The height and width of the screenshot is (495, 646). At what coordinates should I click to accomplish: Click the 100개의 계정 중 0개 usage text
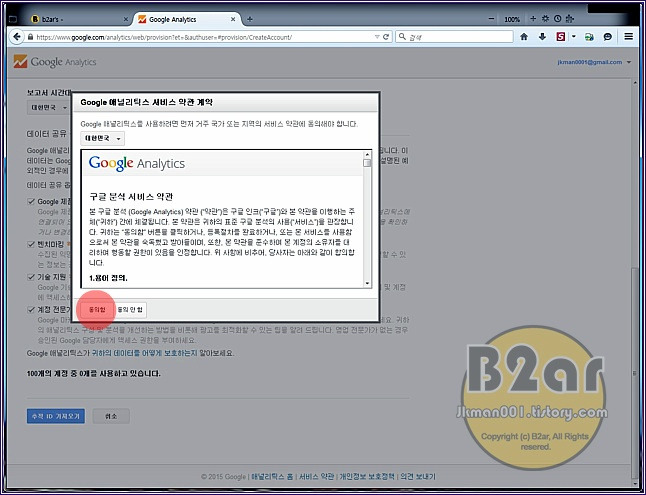coord(94,373)
